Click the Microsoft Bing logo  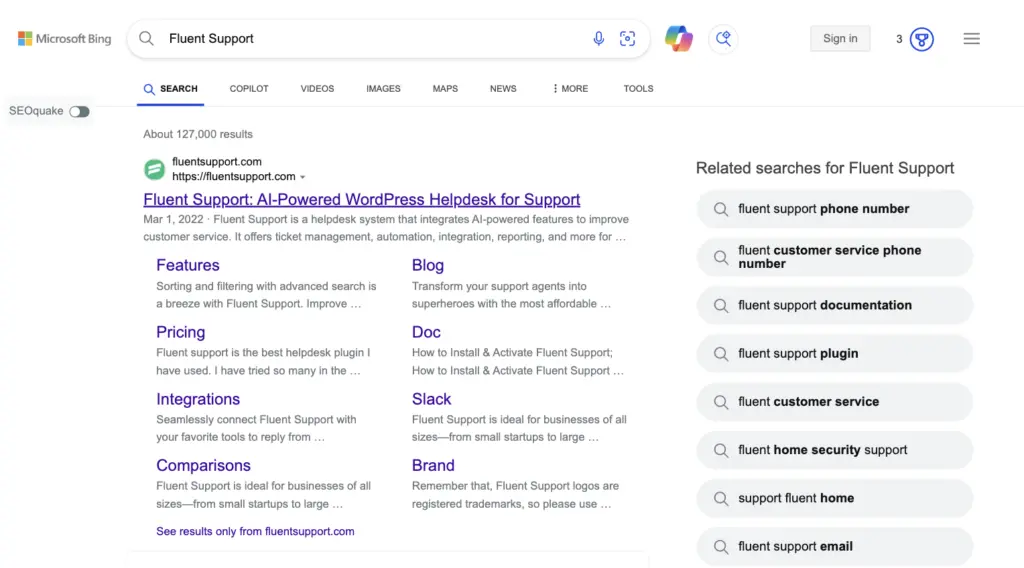(x=64, y=39)
